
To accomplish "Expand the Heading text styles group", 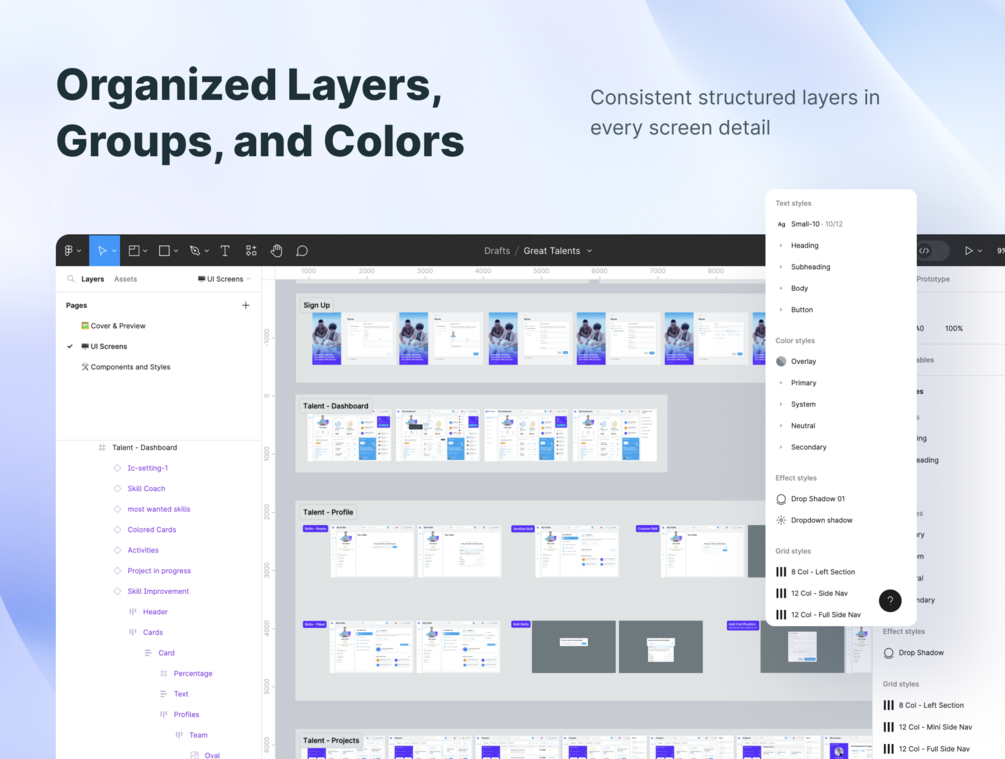I will [x=781, y=246].
